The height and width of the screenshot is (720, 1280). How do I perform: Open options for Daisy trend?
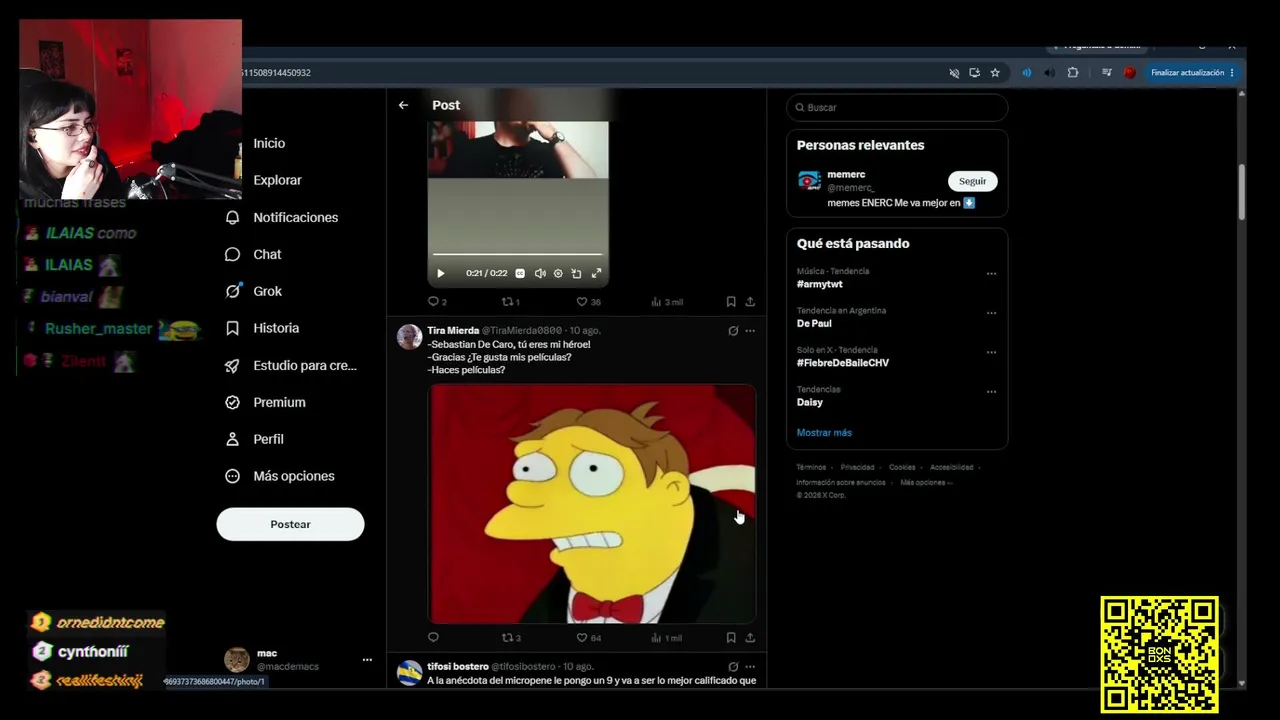991,391
